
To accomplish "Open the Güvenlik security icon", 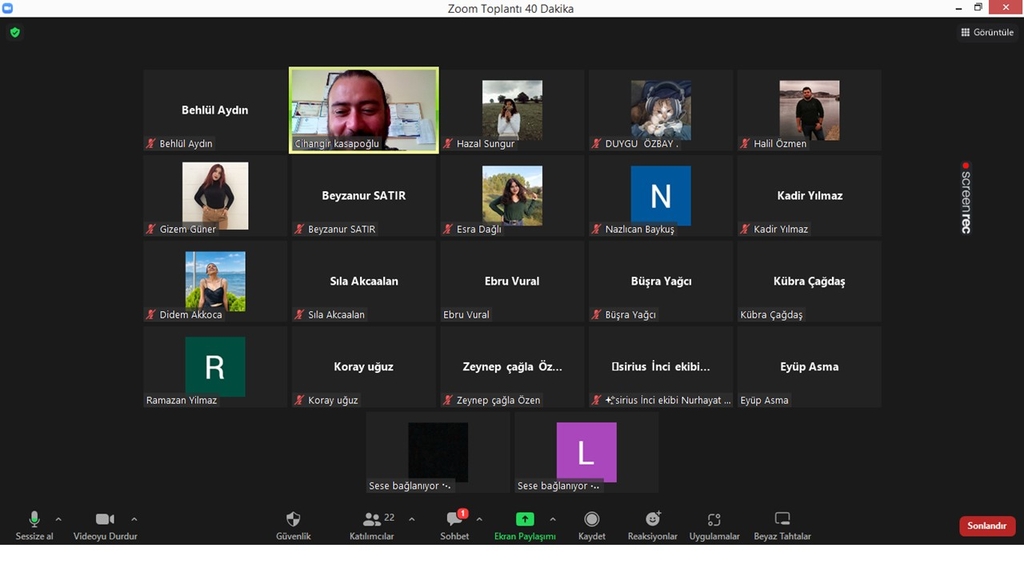I will coord(293,525).
